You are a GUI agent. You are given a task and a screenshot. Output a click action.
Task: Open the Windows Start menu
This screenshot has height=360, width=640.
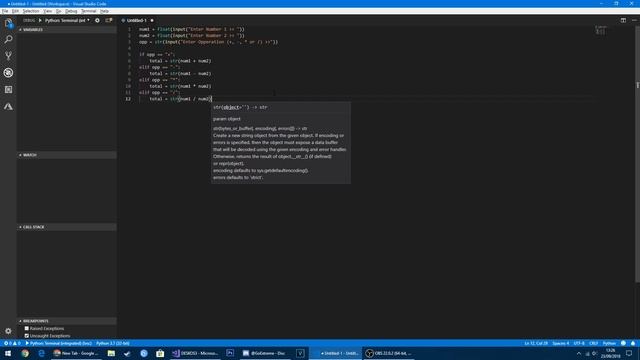pos(8,353)
